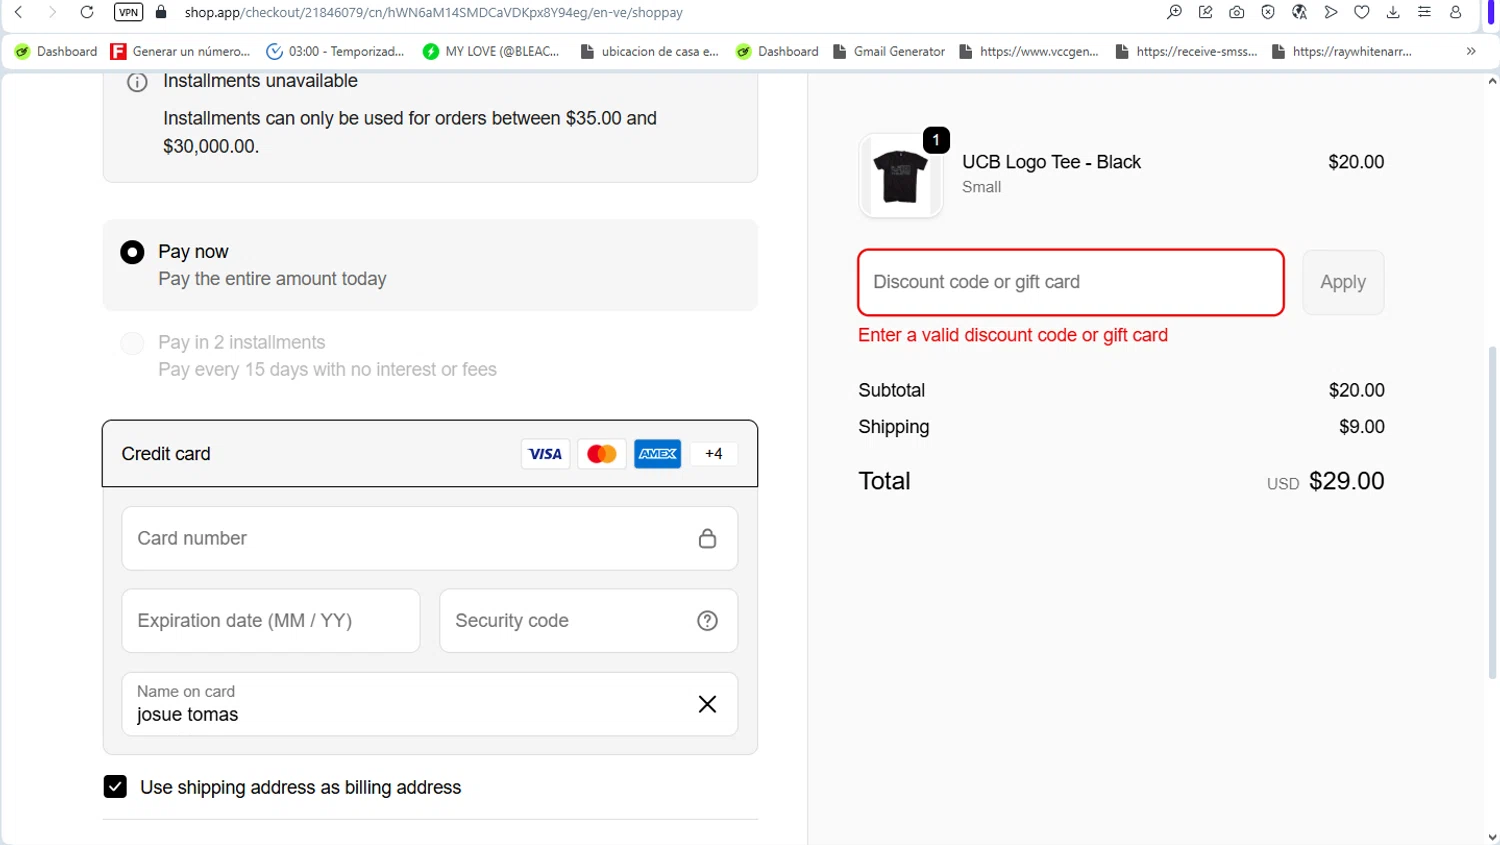Toggle Use shipping address as billing address
The image size is (1500, 845).
point(115,787)
